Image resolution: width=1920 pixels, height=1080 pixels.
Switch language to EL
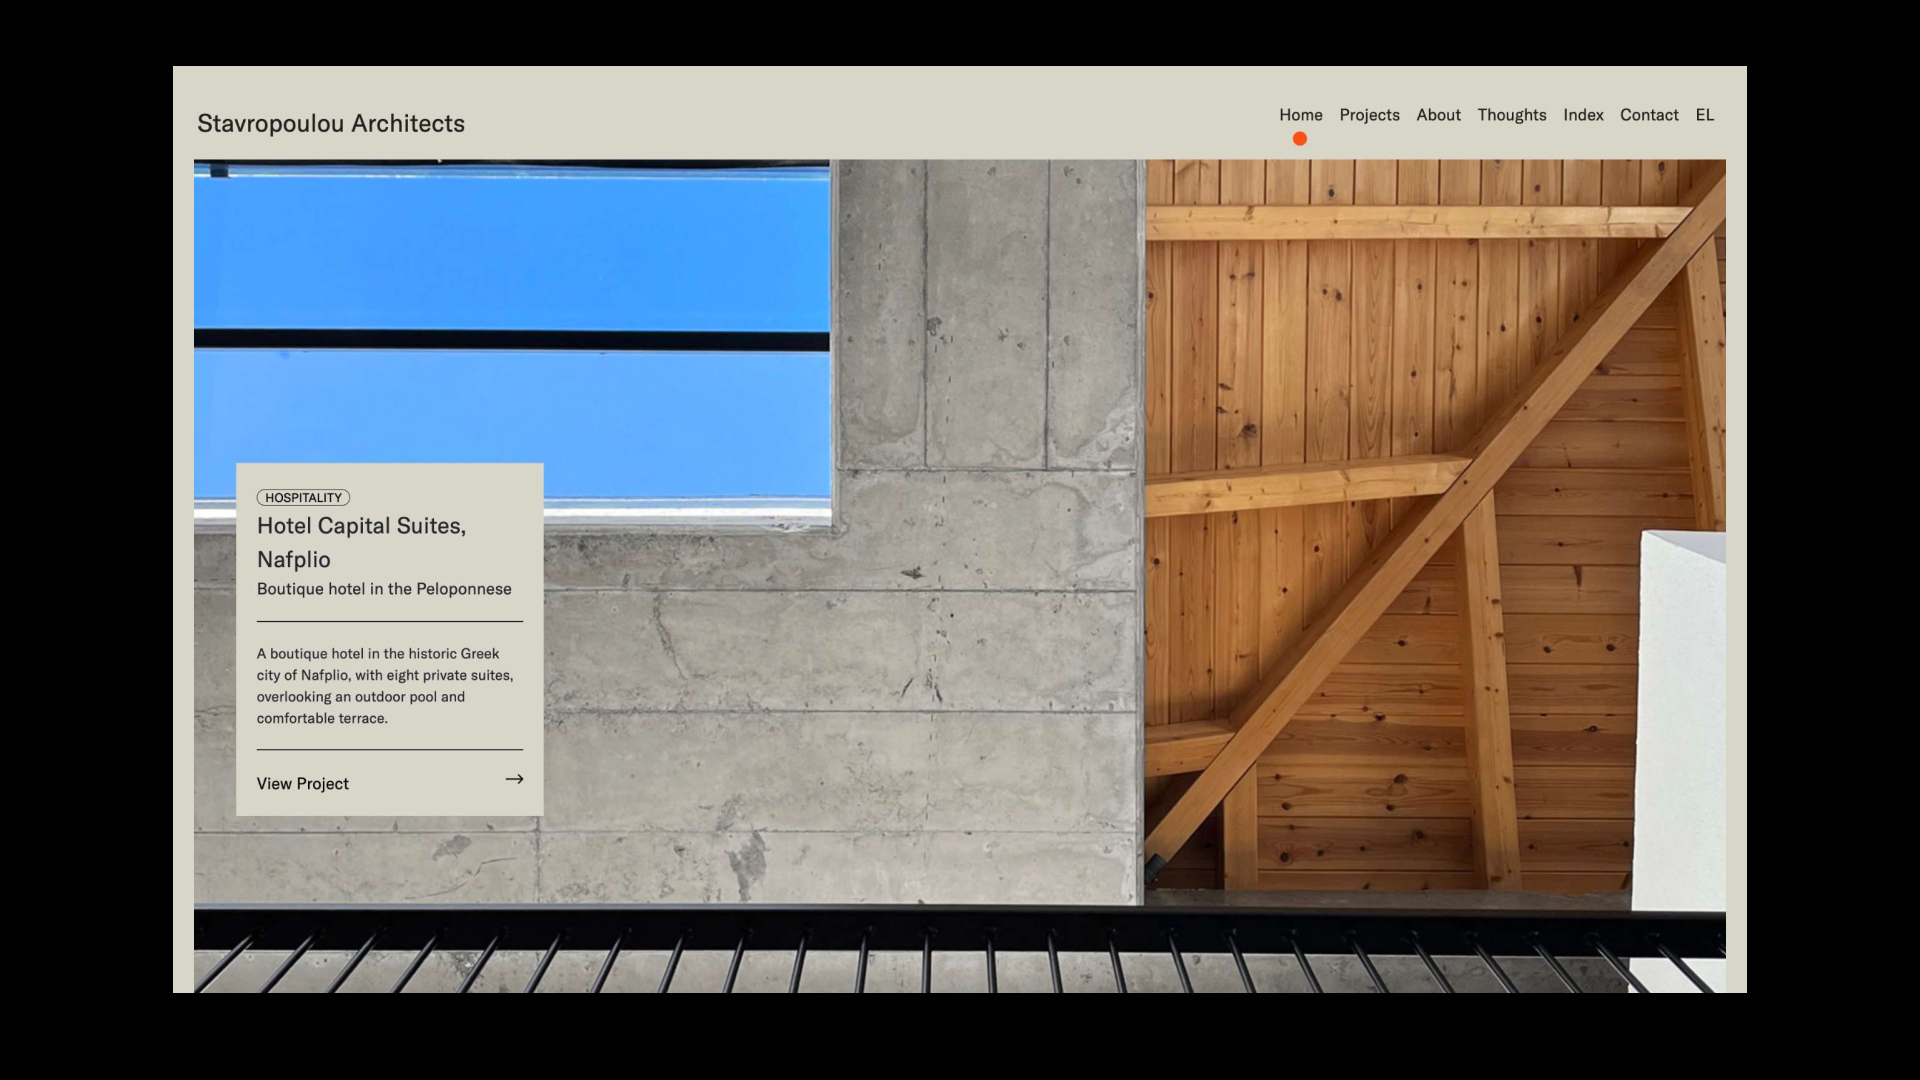point(1704,115)
